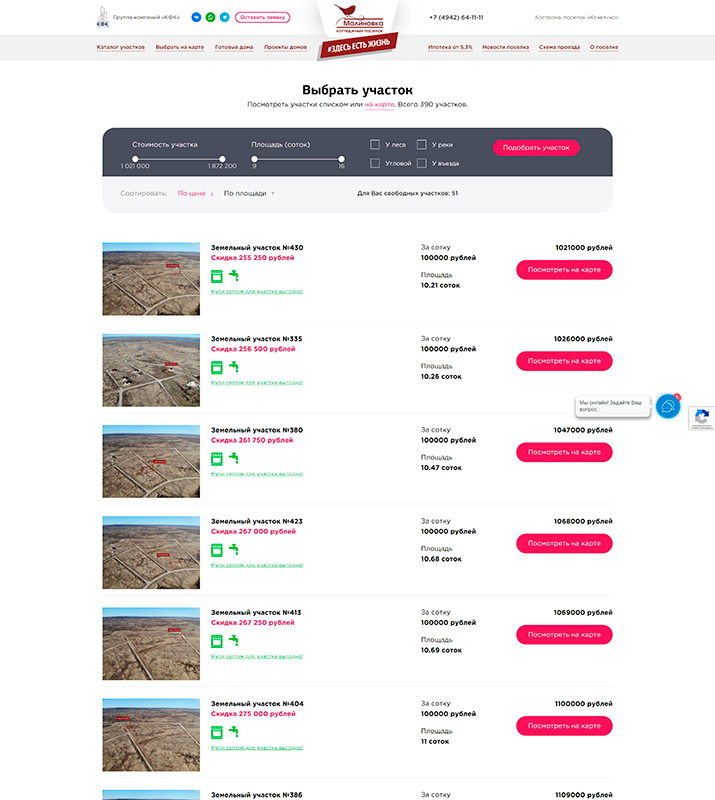The width and height of the screenshot is (715, 800).
Task: Open «Ипотека от 5,3%» menu item
Action: click(x=450, y=47)
